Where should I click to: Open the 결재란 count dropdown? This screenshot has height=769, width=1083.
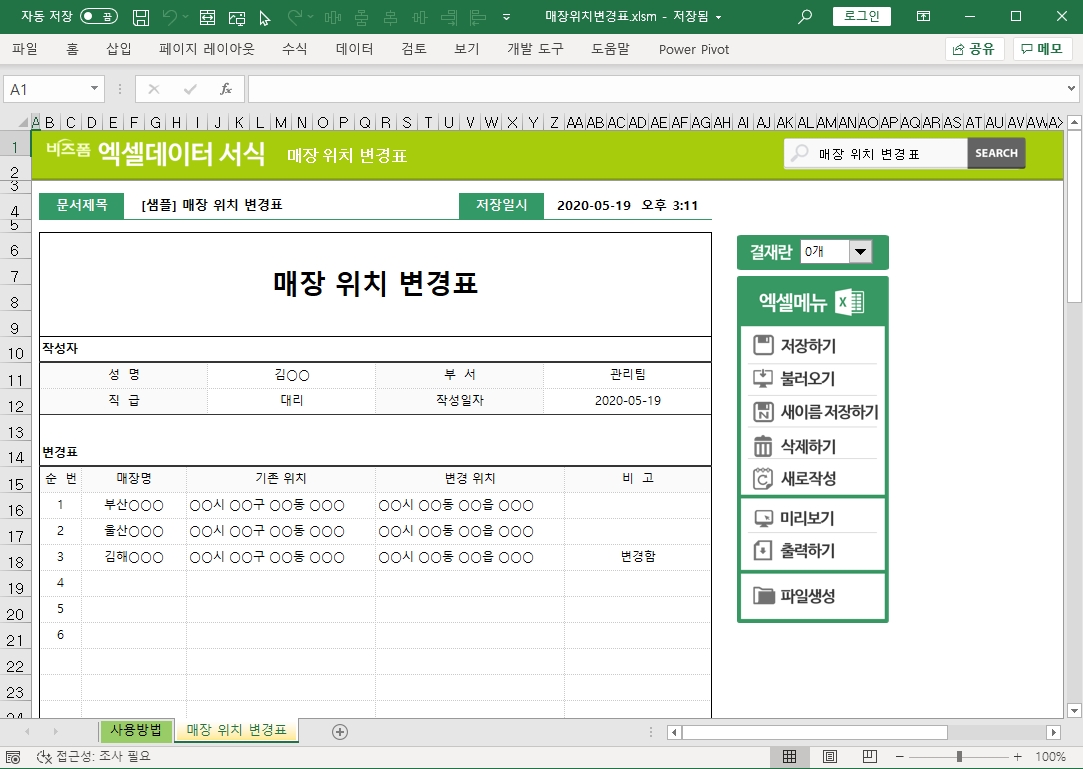pyautogui.click(x=860, y=252)
